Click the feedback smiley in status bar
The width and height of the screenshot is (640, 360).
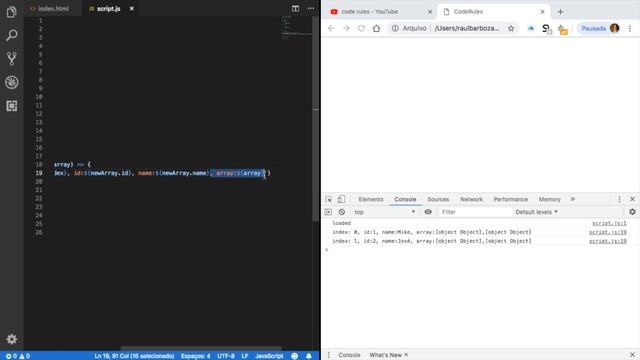[x=295, y=356]
